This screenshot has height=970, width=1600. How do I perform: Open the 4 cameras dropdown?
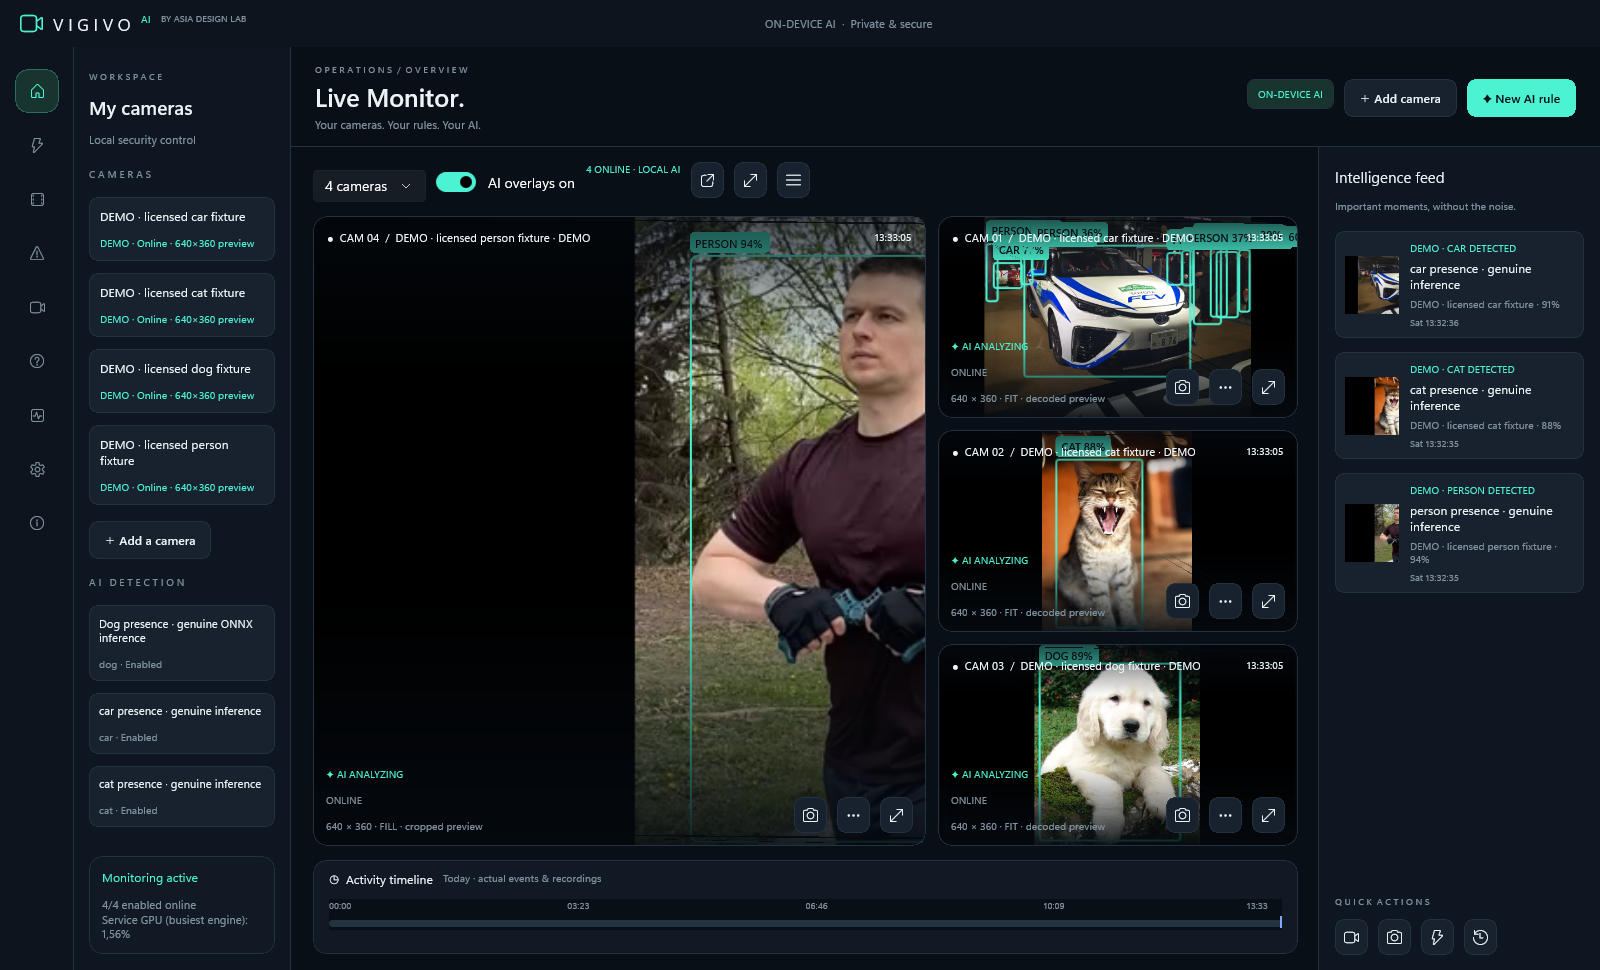tap(369, 186)
